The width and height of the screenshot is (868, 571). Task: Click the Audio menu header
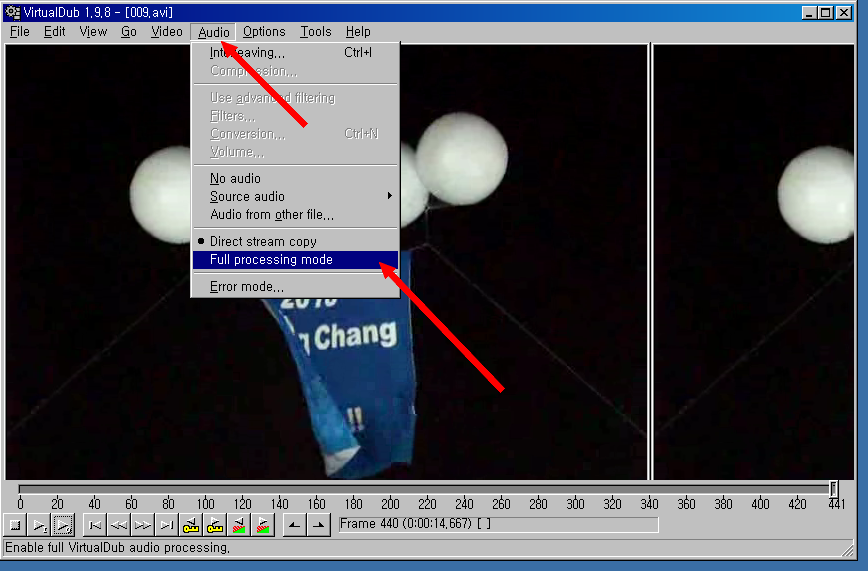tap(214, 32)
